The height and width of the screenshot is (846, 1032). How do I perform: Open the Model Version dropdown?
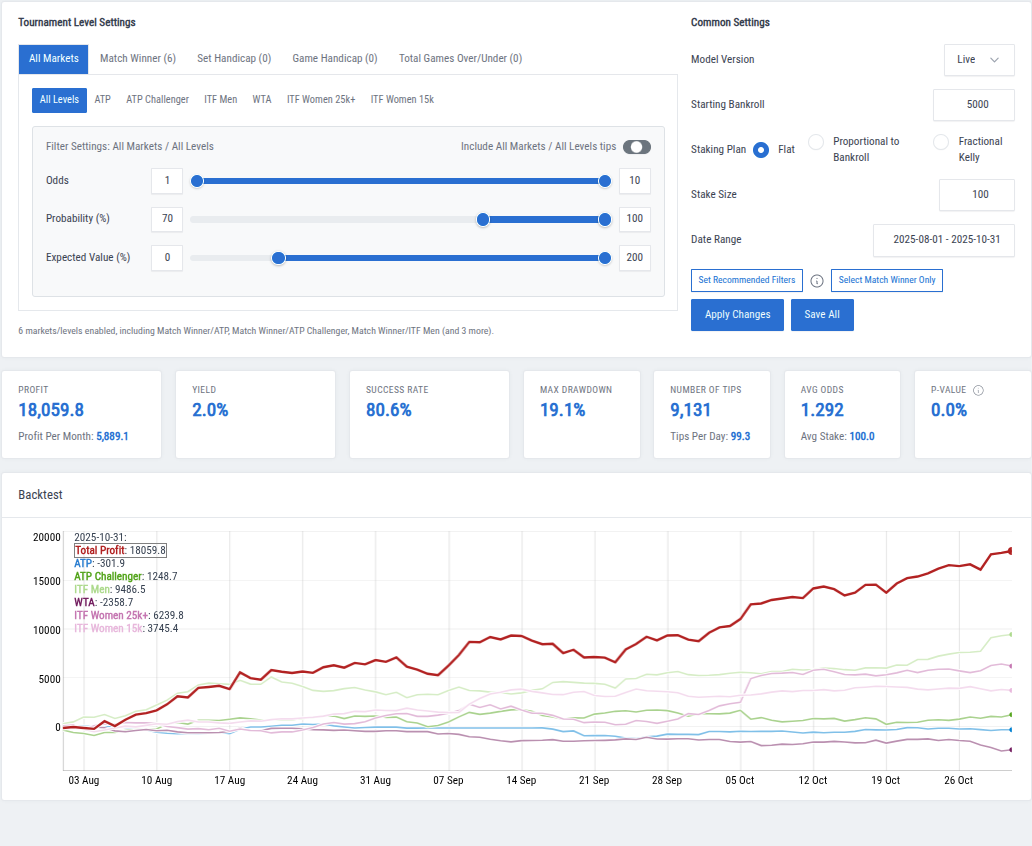click(979, 60)
